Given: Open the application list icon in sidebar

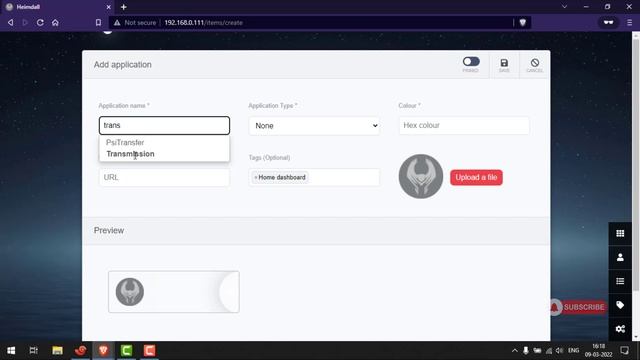Looking at the screenshot, I should (620, 281).
